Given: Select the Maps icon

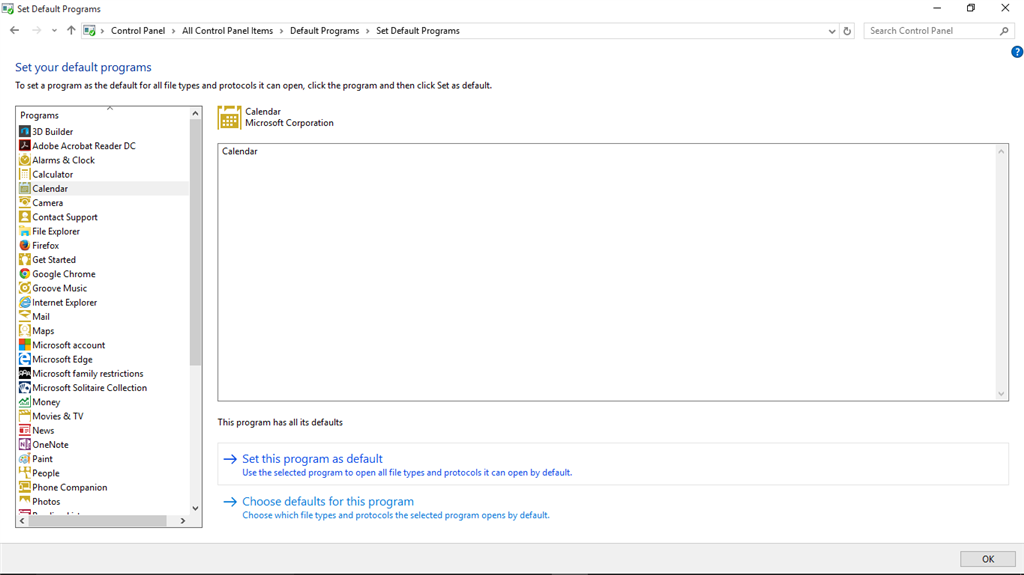Looking at the screenshot, I should 25,331.
